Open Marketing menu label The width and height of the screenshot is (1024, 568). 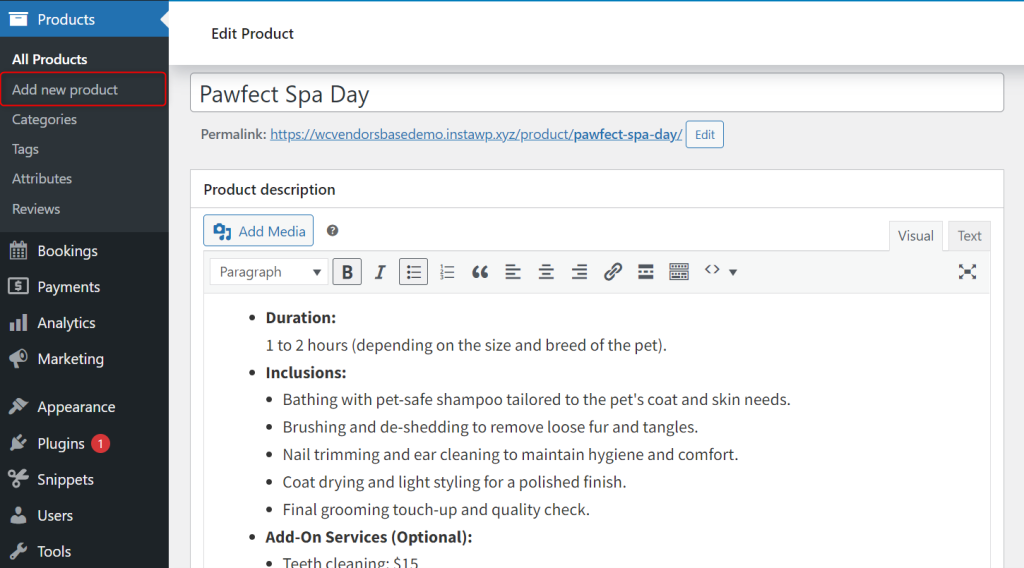71,358
